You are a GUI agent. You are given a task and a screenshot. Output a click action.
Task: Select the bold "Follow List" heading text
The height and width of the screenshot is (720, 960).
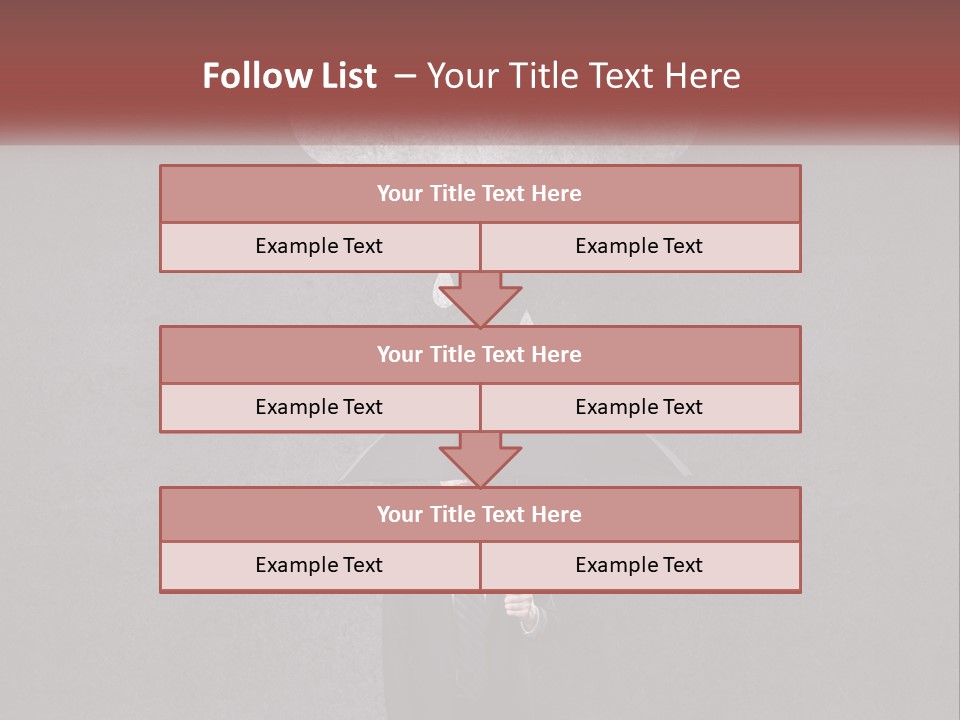pos(290,76)
